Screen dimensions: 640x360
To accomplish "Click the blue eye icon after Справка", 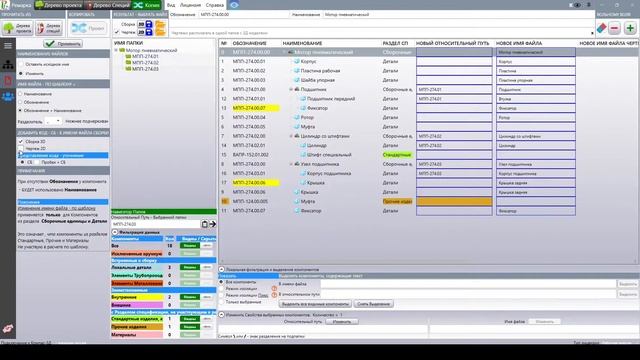I will 234,5.
